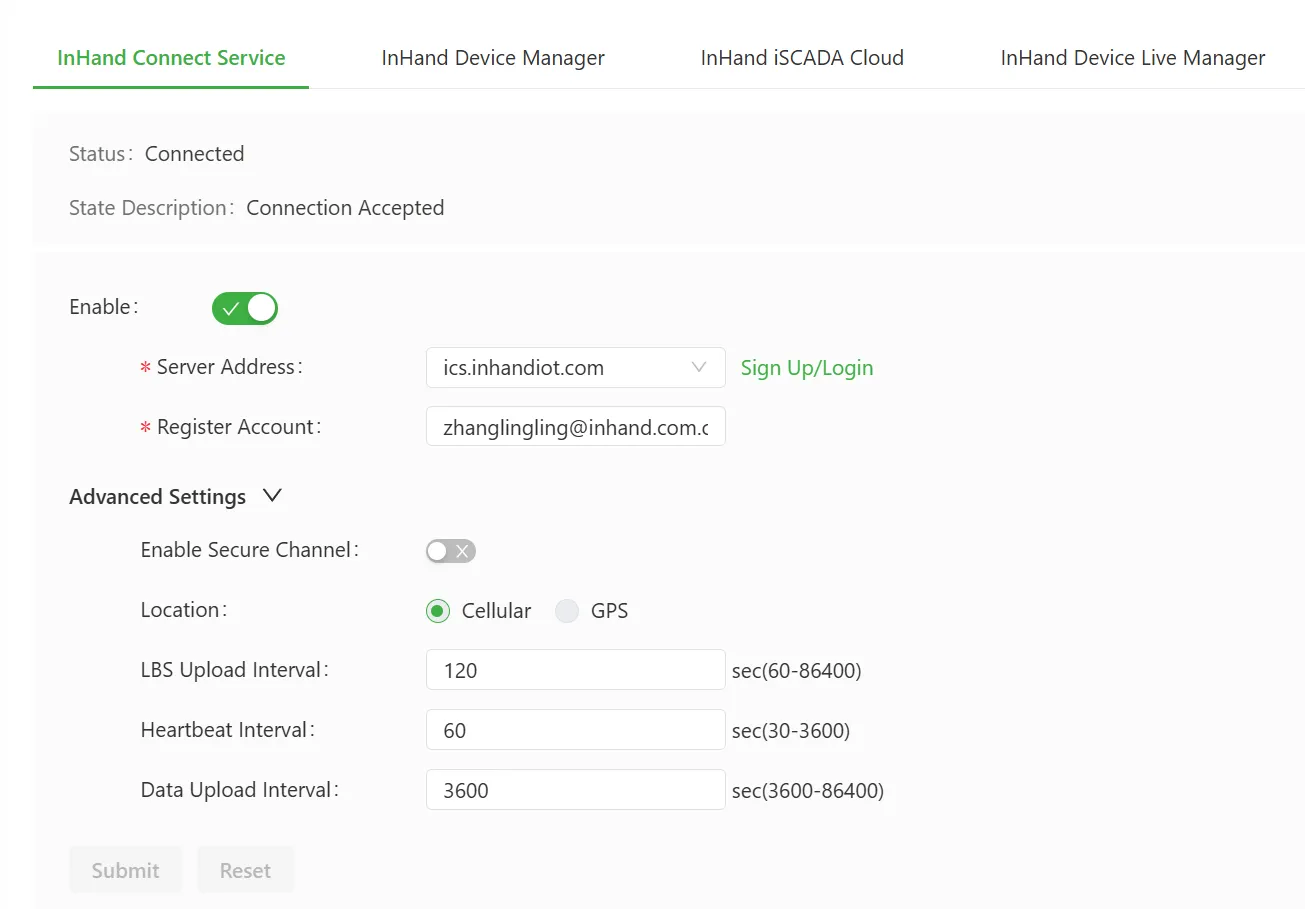
Task: Click the Heartbeat Interval input field
Action: (x=576, y=730)
